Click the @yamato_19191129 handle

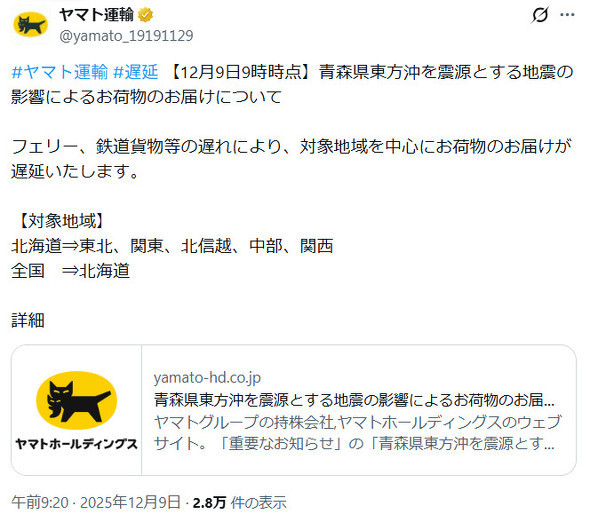(126, 36)
